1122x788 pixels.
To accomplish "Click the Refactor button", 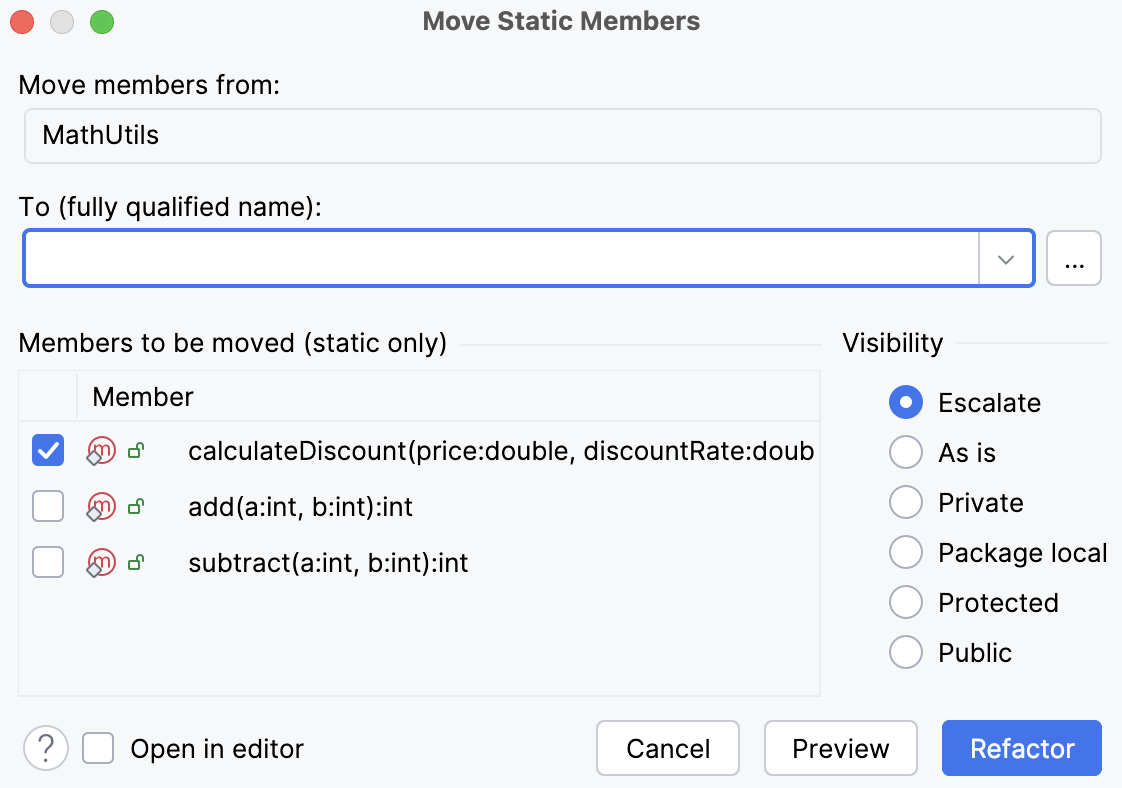I will pyautogui.click(x=1021, y=748).
